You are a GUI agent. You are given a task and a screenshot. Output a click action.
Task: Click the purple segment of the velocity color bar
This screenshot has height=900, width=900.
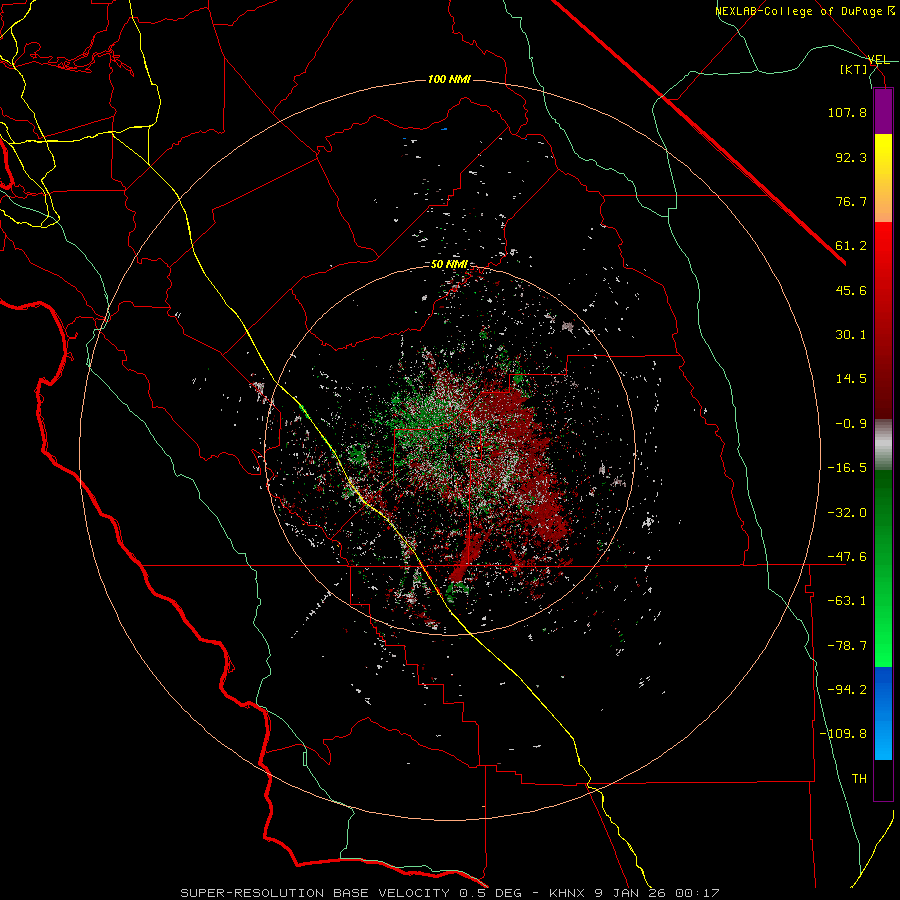883,111
